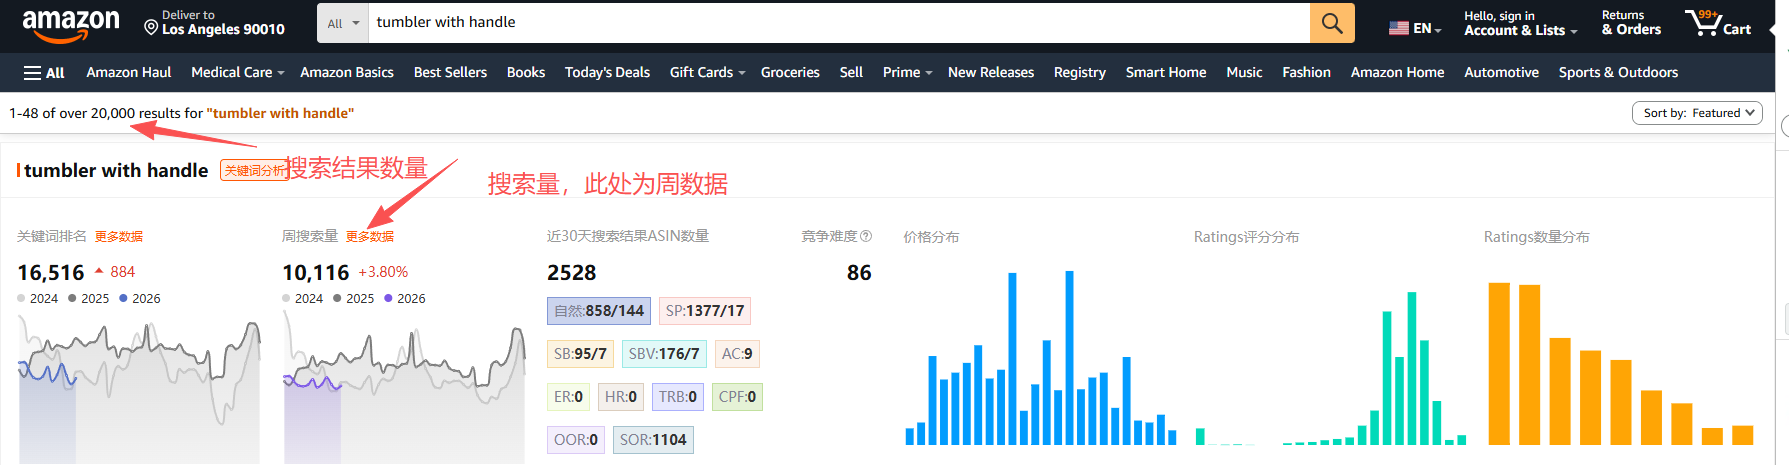Viewport: 1789px width, 465px height.
Task: Open the All hamburger menu
Action: tap(44, 73)
